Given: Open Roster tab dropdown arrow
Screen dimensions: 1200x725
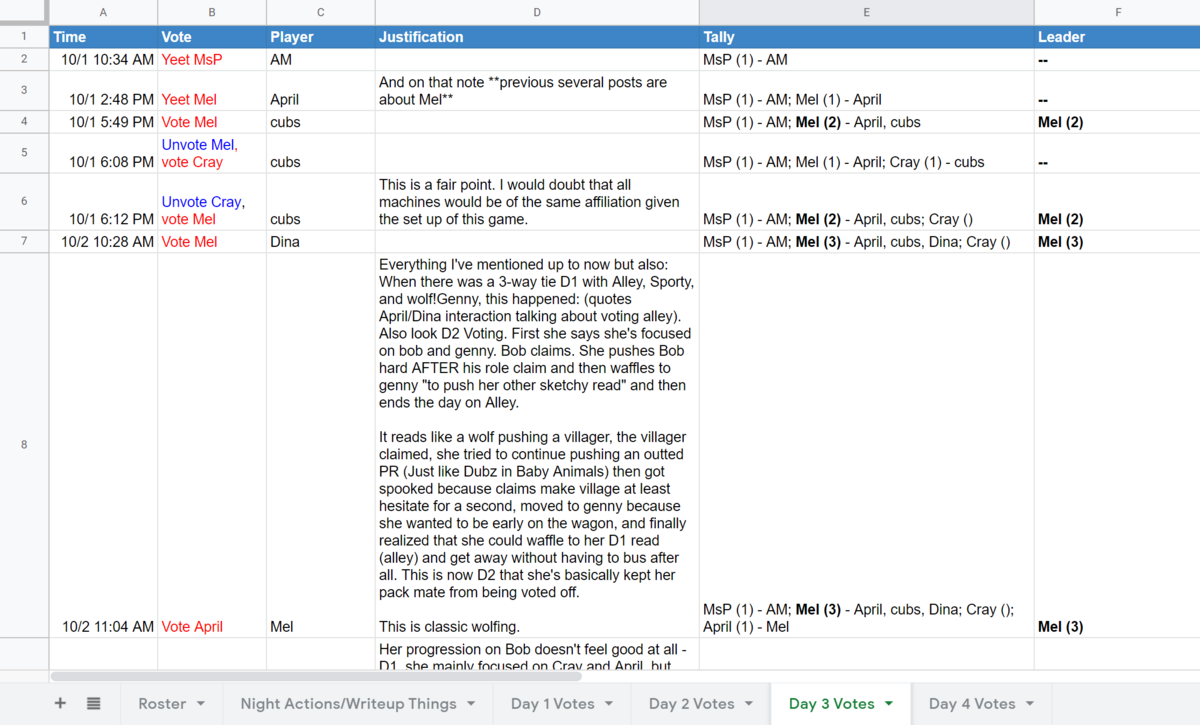Looking at the screenshot, I should 201,704.
